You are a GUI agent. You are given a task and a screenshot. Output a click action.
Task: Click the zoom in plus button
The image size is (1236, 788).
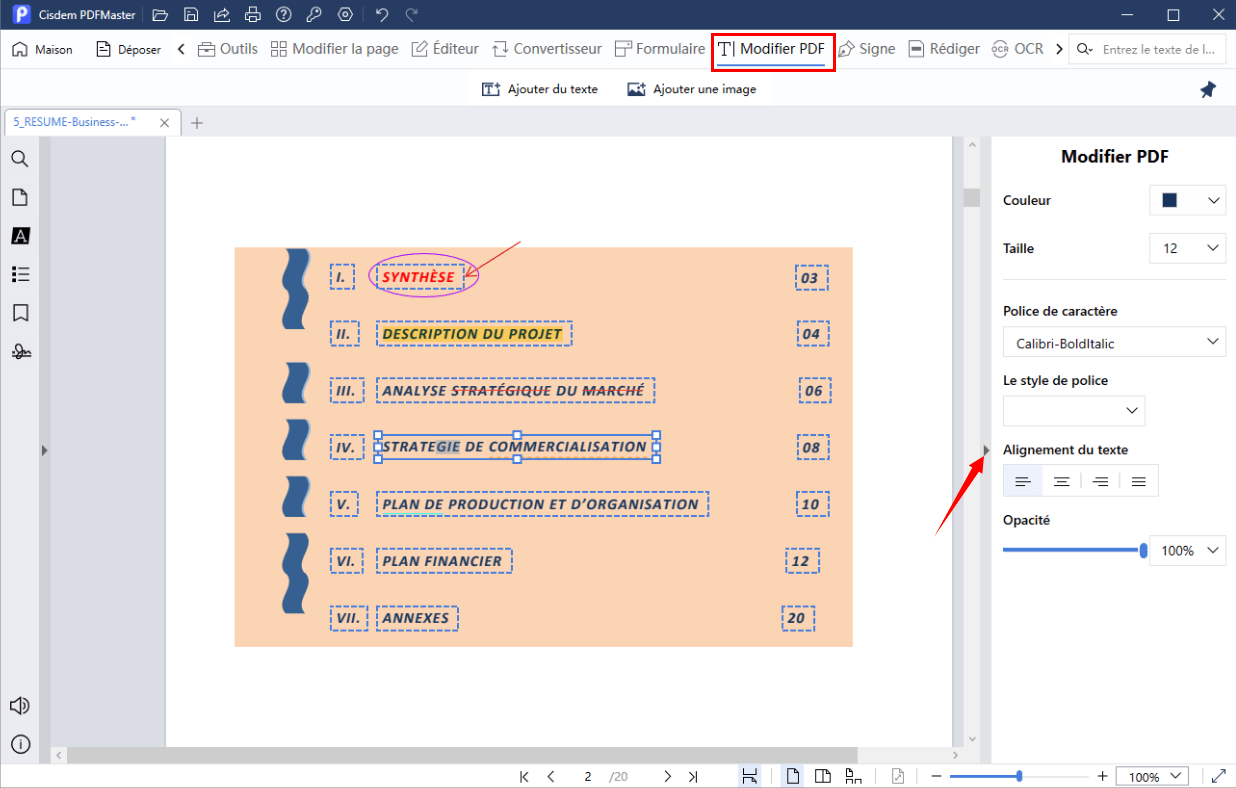[x=1102, y=776]
